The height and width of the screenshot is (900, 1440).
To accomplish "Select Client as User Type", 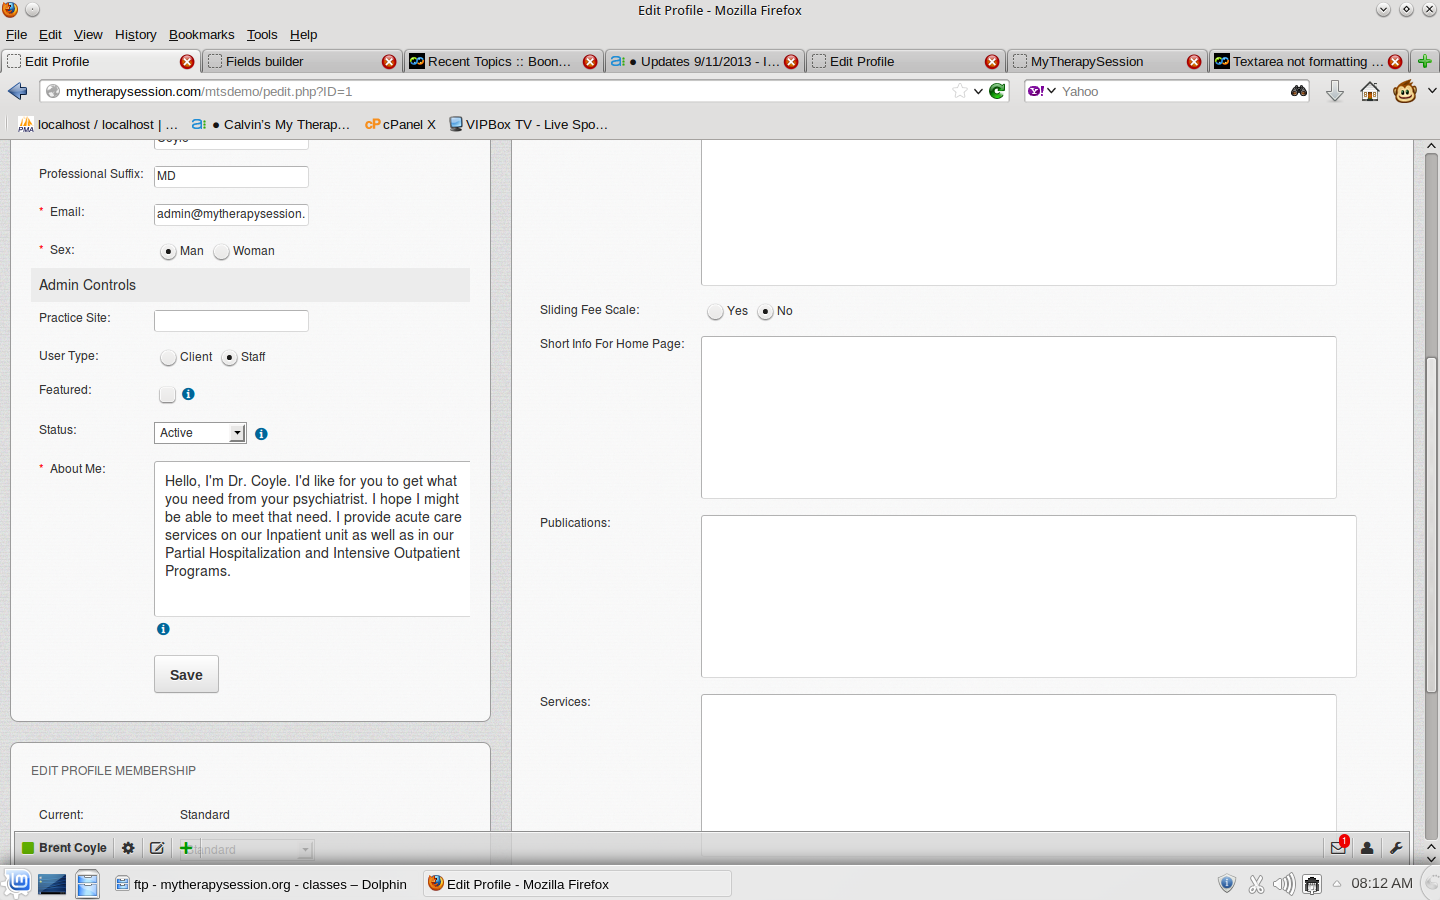I will pos(168,358).
